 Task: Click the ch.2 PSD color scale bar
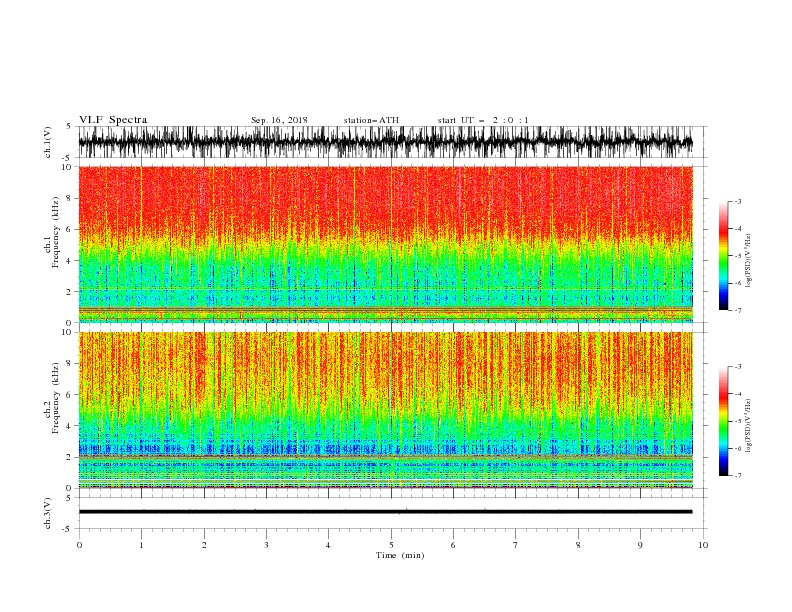click(x=723, y=421)
